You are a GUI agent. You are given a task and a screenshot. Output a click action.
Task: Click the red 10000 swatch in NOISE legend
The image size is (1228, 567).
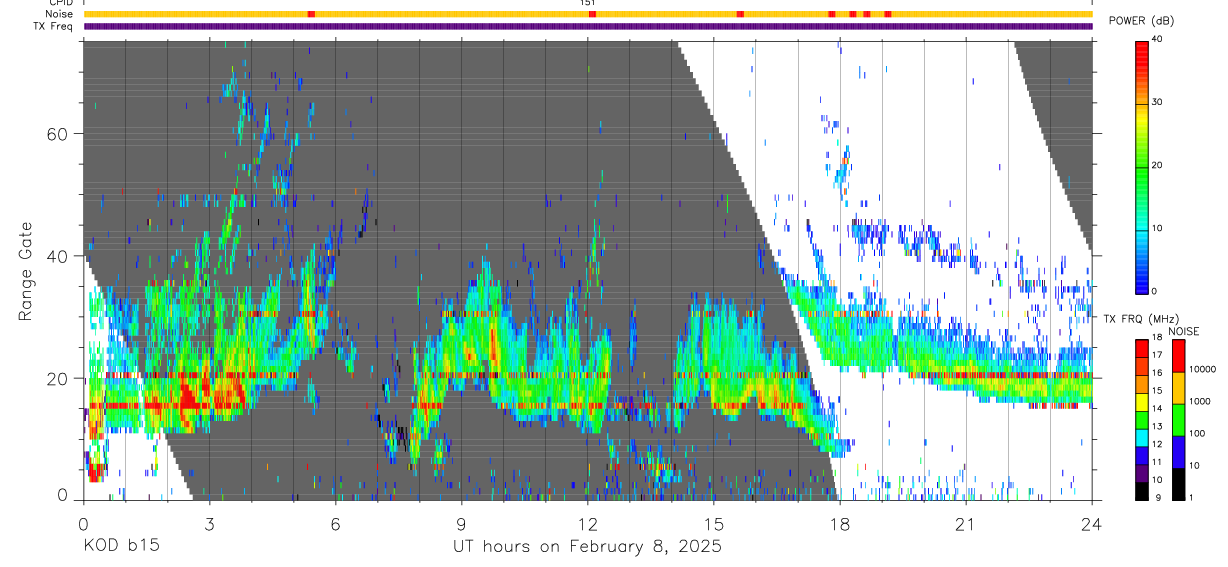click(x=1178, y=355)
